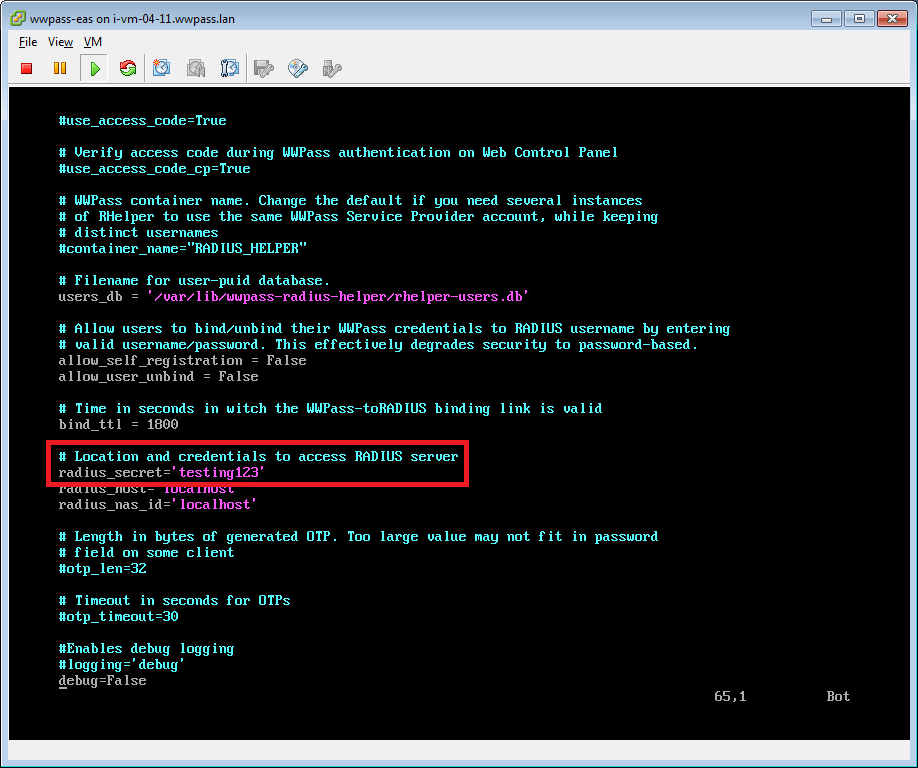The height and width of the screenshot is (768, 918).
Task: Minimize the console window
Action: 826,18
